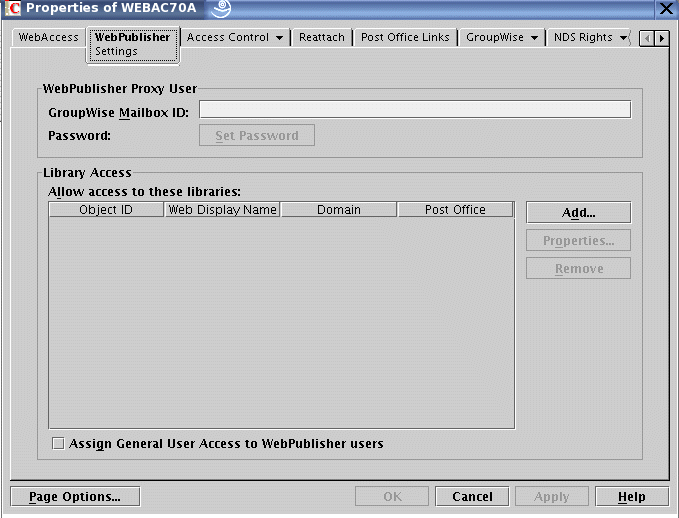
Task: Click the Web Display Name column header
Action: tap(222, 210)
